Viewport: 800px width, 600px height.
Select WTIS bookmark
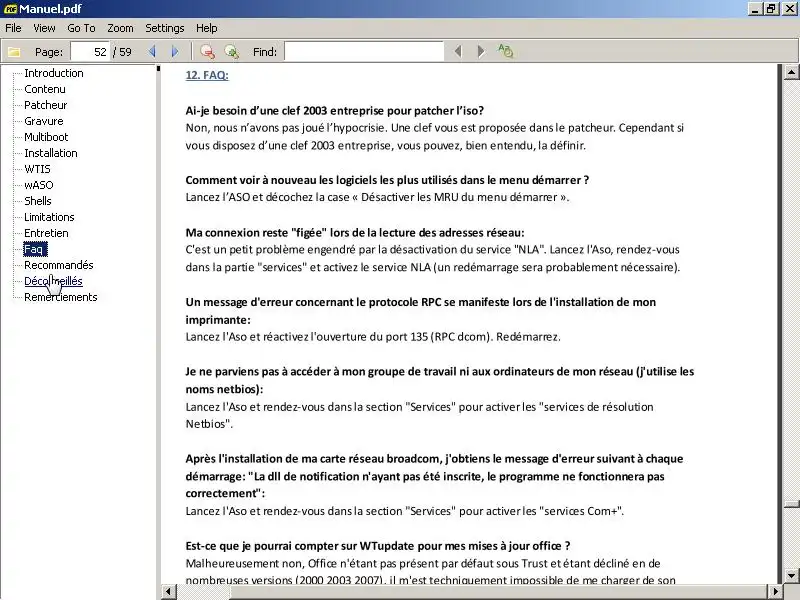point(37,169)
